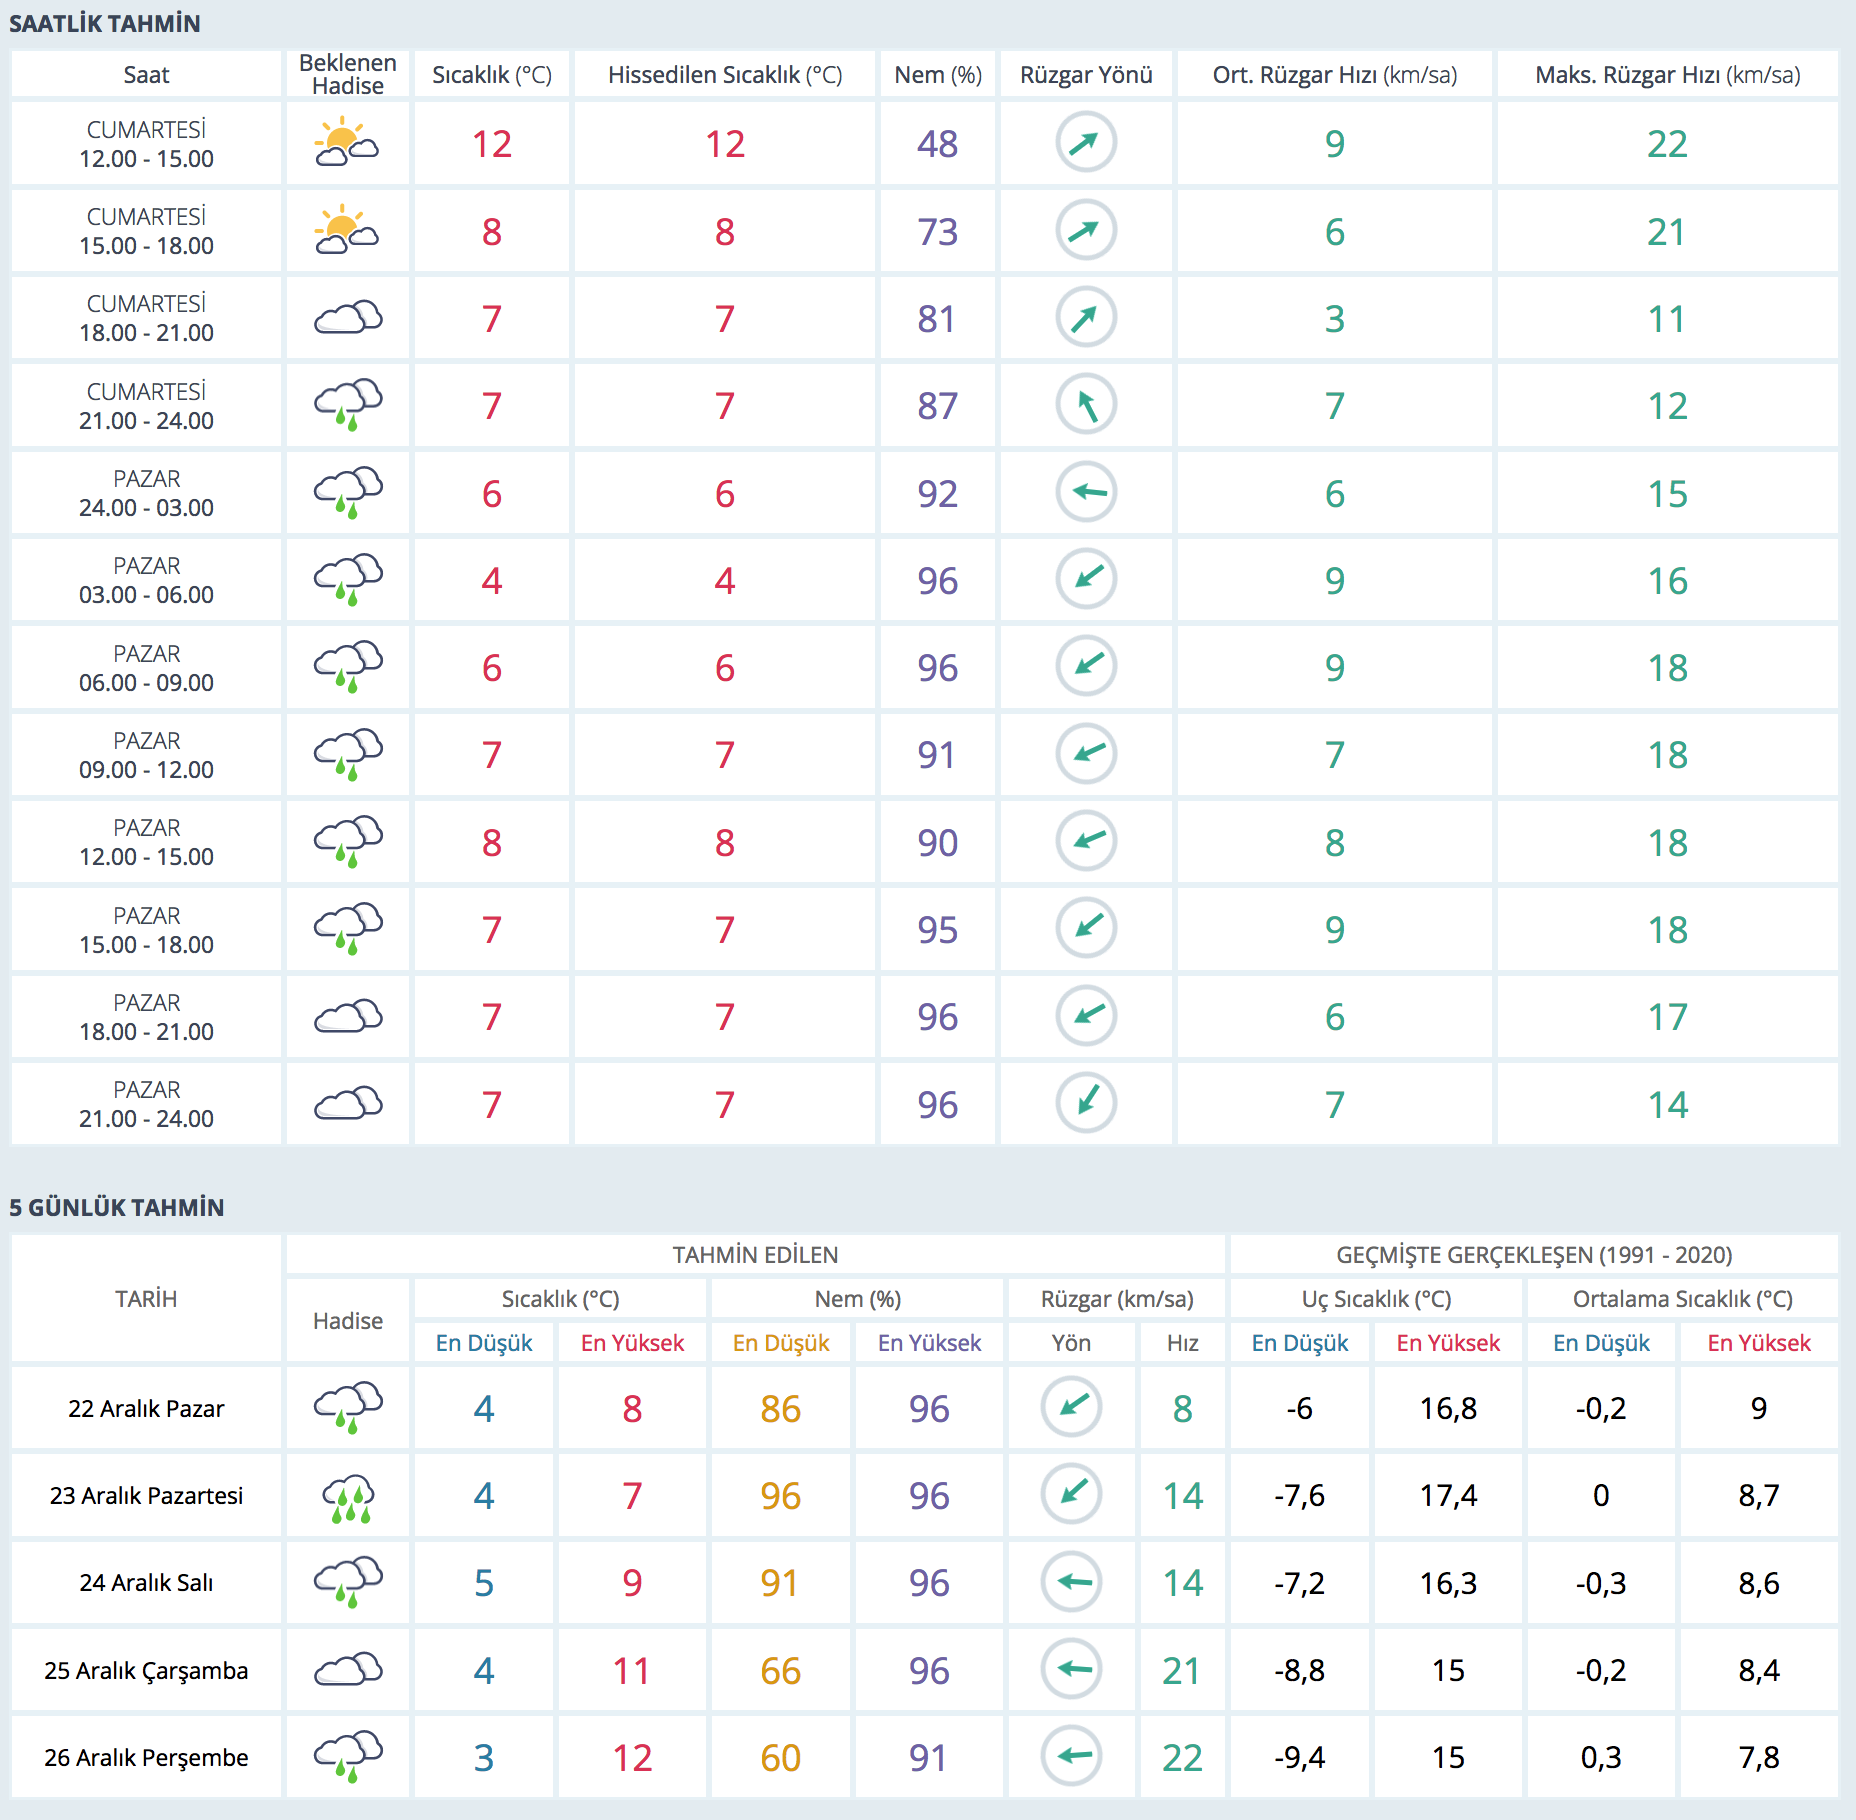Click the cloudy icon for Pazar 21.00 - 24.00

click(x=347, y=1104)
